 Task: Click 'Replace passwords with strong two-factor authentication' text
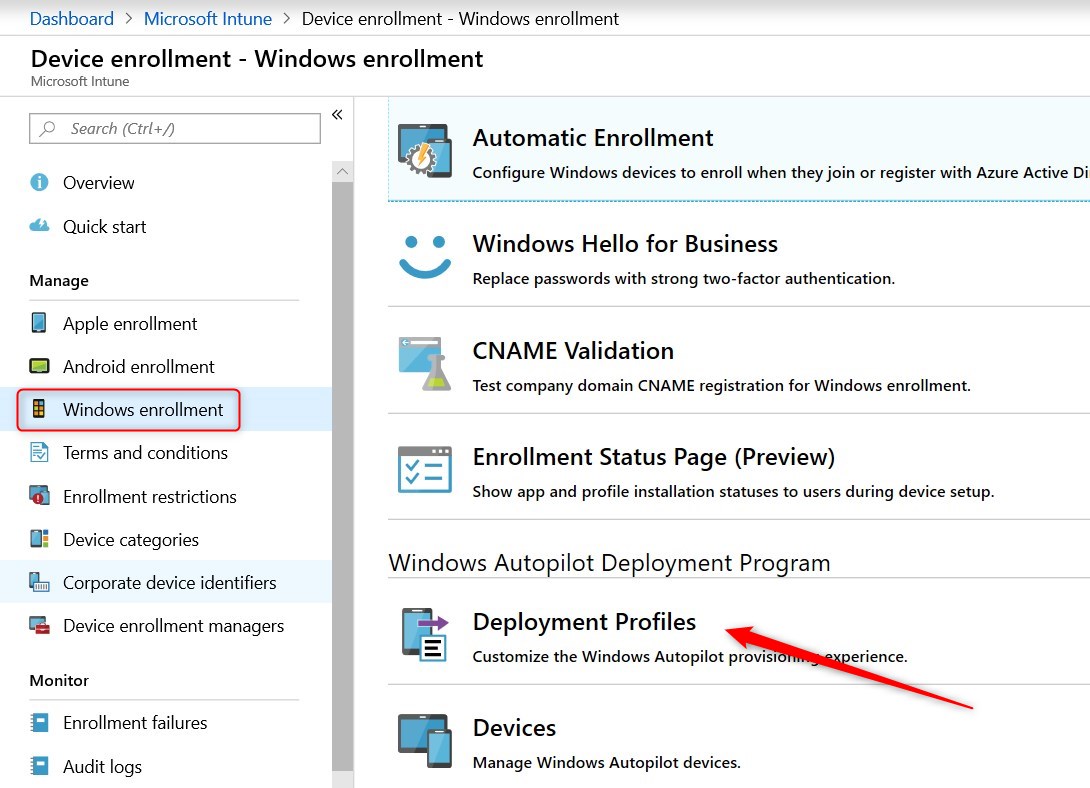point(683,279)
